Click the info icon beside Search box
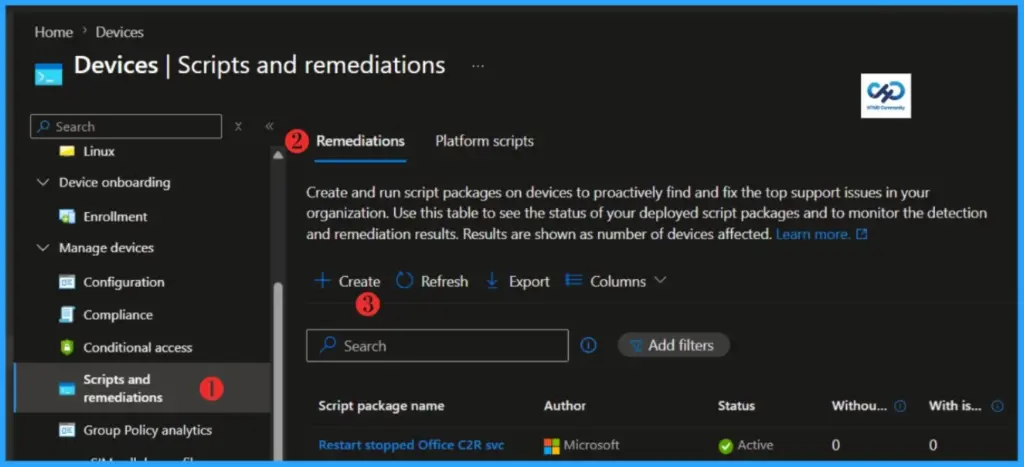 pyautogui.click(x=588, y=345)
